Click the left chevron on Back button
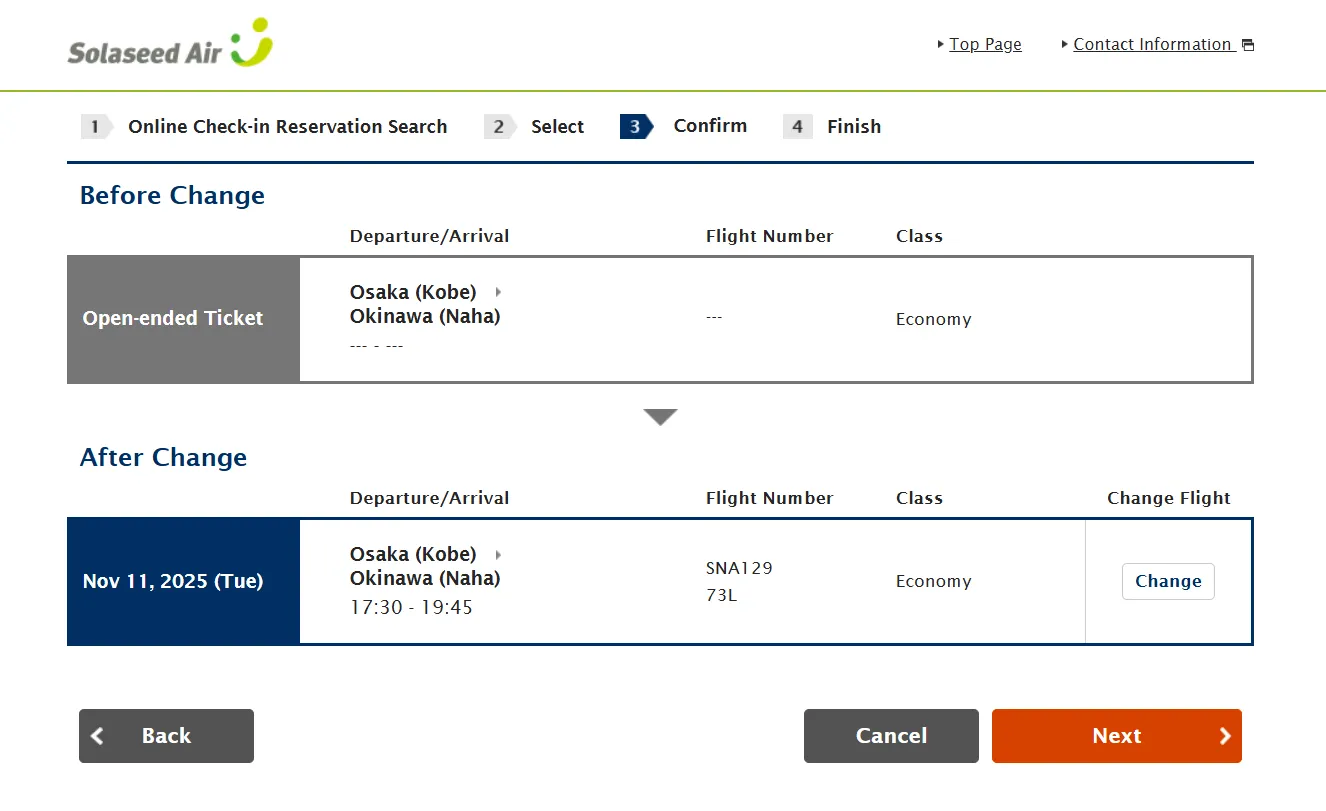 point(98,736)
